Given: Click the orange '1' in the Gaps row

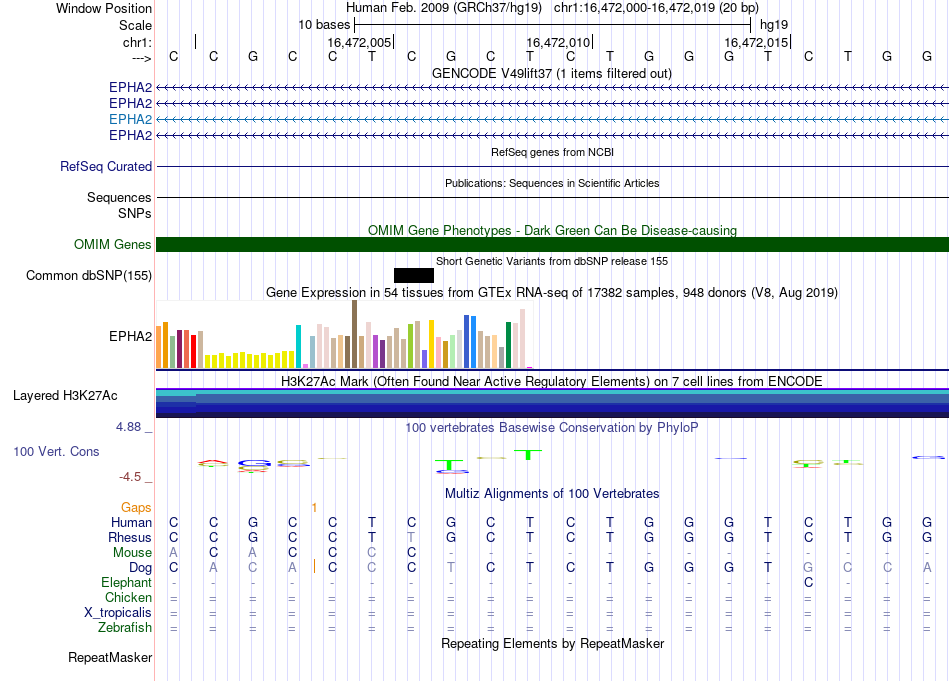Looking at the screenshot, I should pos(314,508).
